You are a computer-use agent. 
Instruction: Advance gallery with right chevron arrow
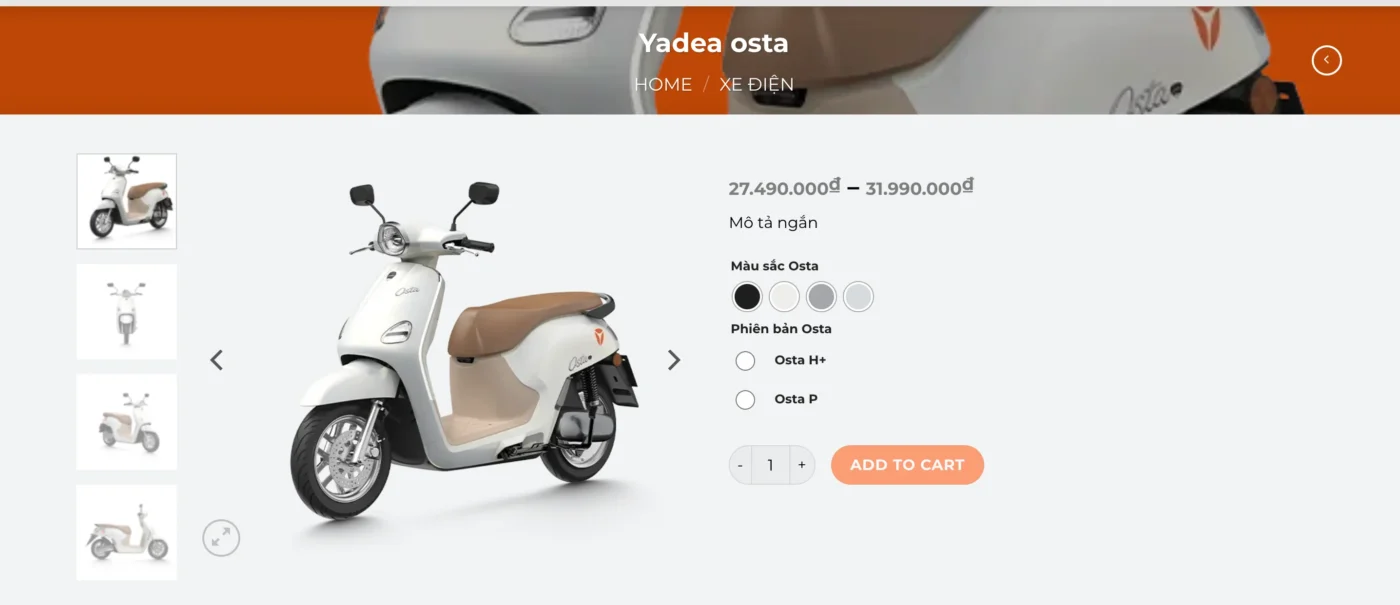click(674, 360)
